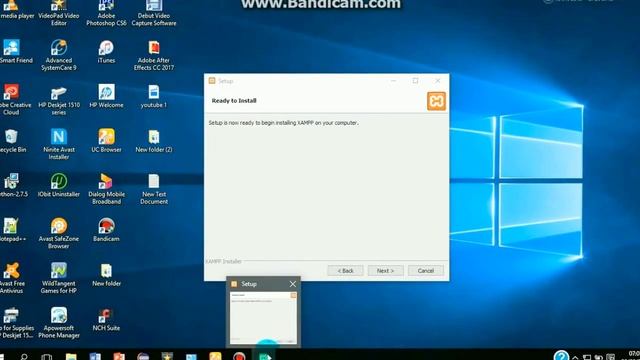The image size is (640, 360).
Task: Select HP Deskjet 1510 series icon
Action: 59,100
